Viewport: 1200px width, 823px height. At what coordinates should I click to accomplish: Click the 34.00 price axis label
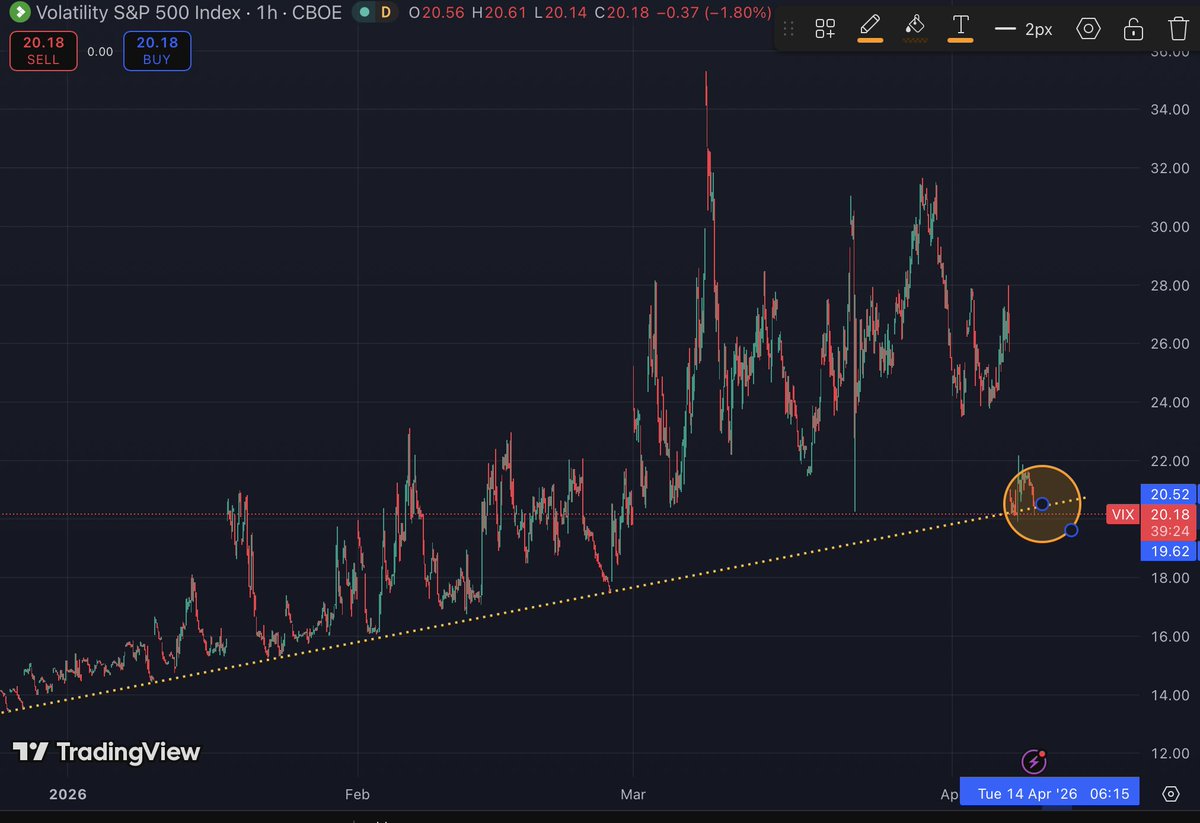click(x=1168, y=109)
